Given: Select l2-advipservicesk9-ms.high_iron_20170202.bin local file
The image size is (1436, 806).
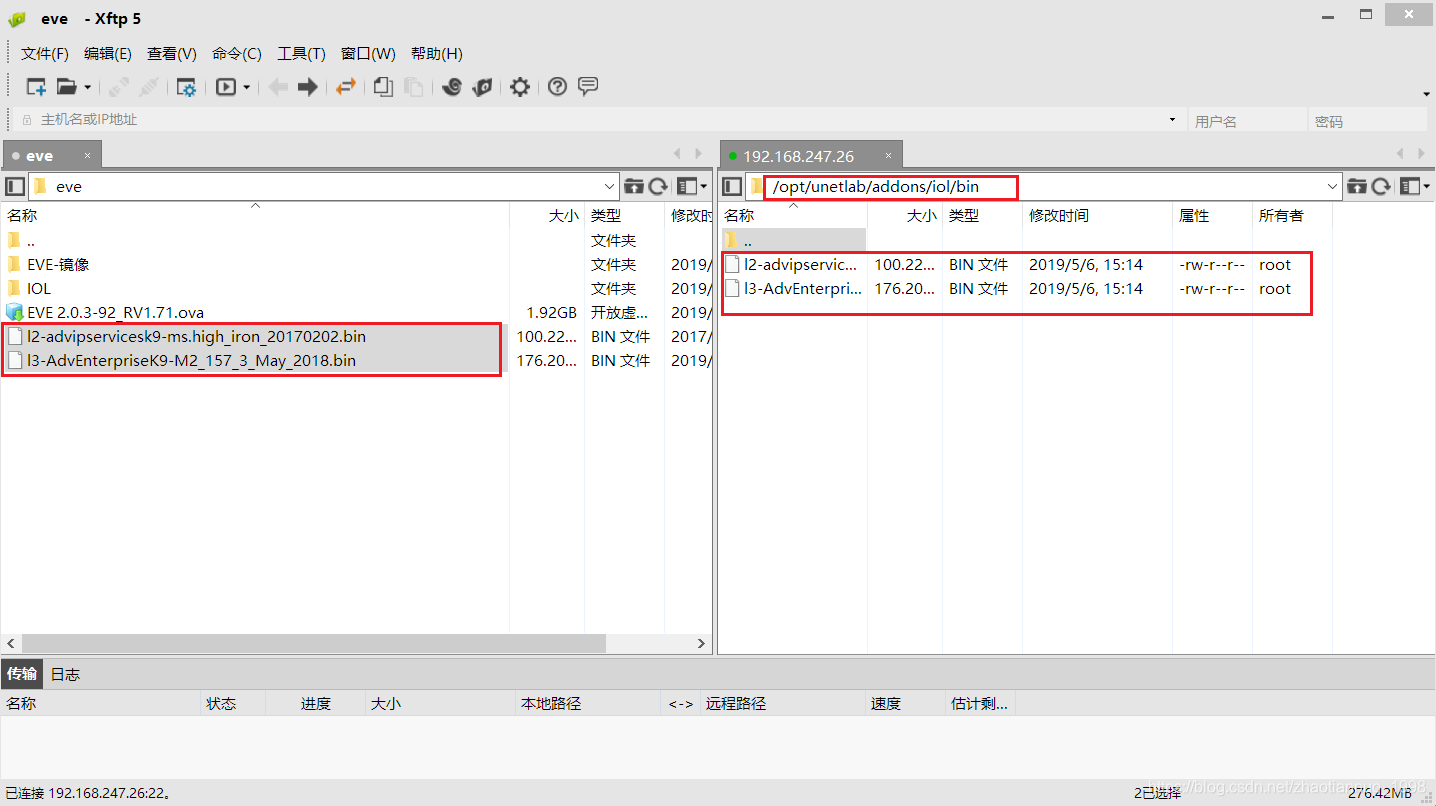Looking at the screenshot, I should [196, 336].
